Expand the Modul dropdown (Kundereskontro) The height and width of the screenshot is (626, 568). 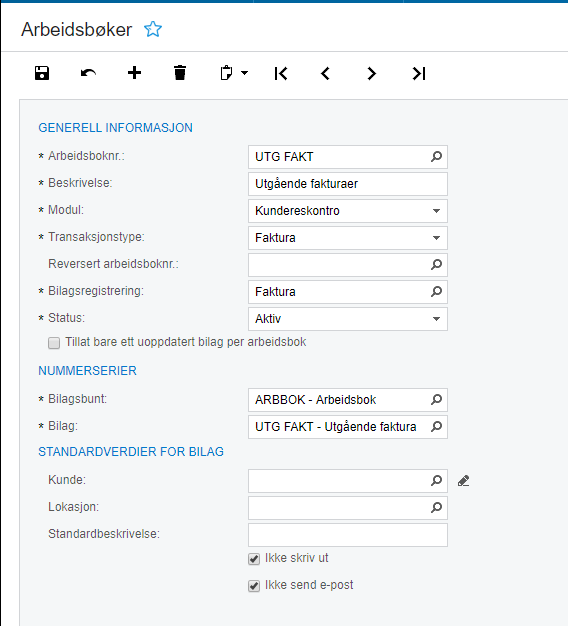pos(437,211)
